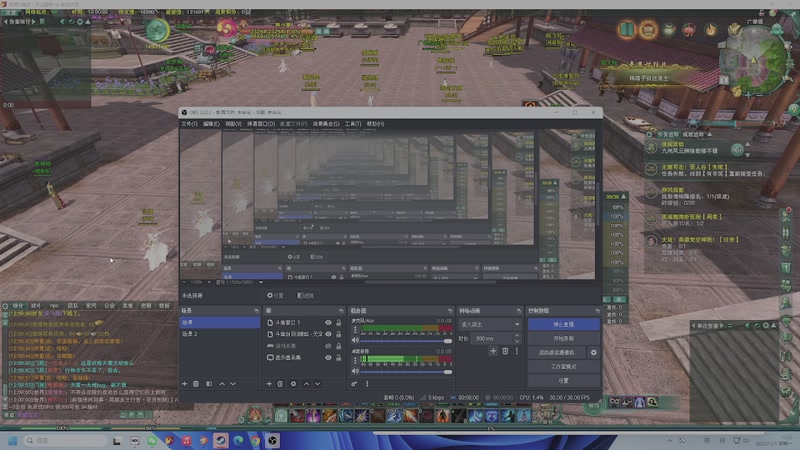Open advanced audio properties link icon
Viewport: 800px width, 450px height.
[x=354, y=384]
